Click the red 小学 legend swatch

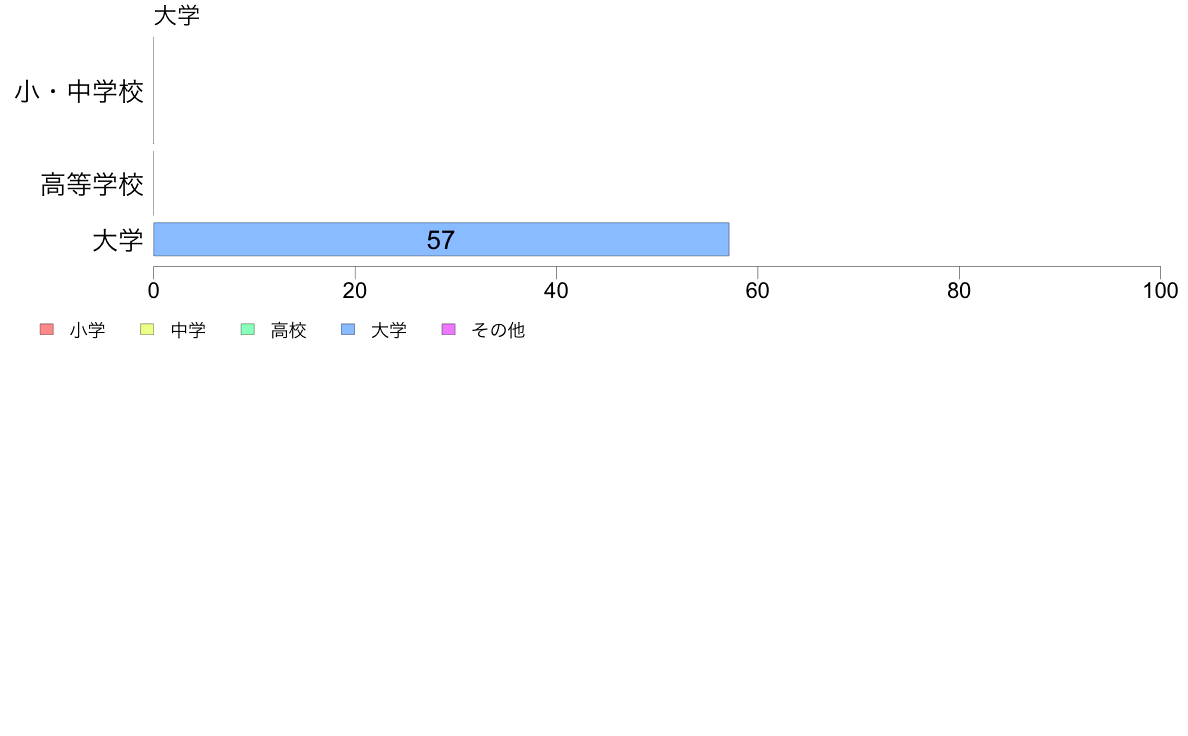[x=47, y=329]
